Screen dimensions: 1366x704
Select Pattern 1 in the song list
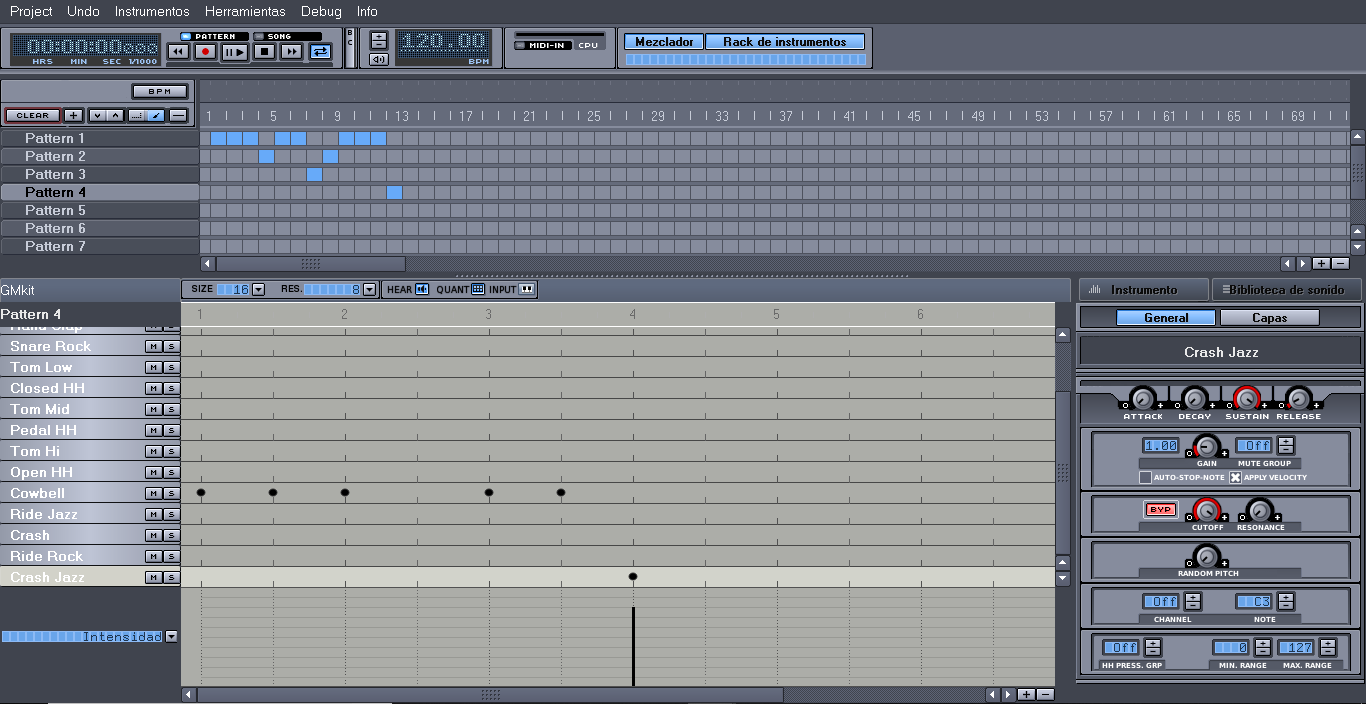[x=99, y=138]
